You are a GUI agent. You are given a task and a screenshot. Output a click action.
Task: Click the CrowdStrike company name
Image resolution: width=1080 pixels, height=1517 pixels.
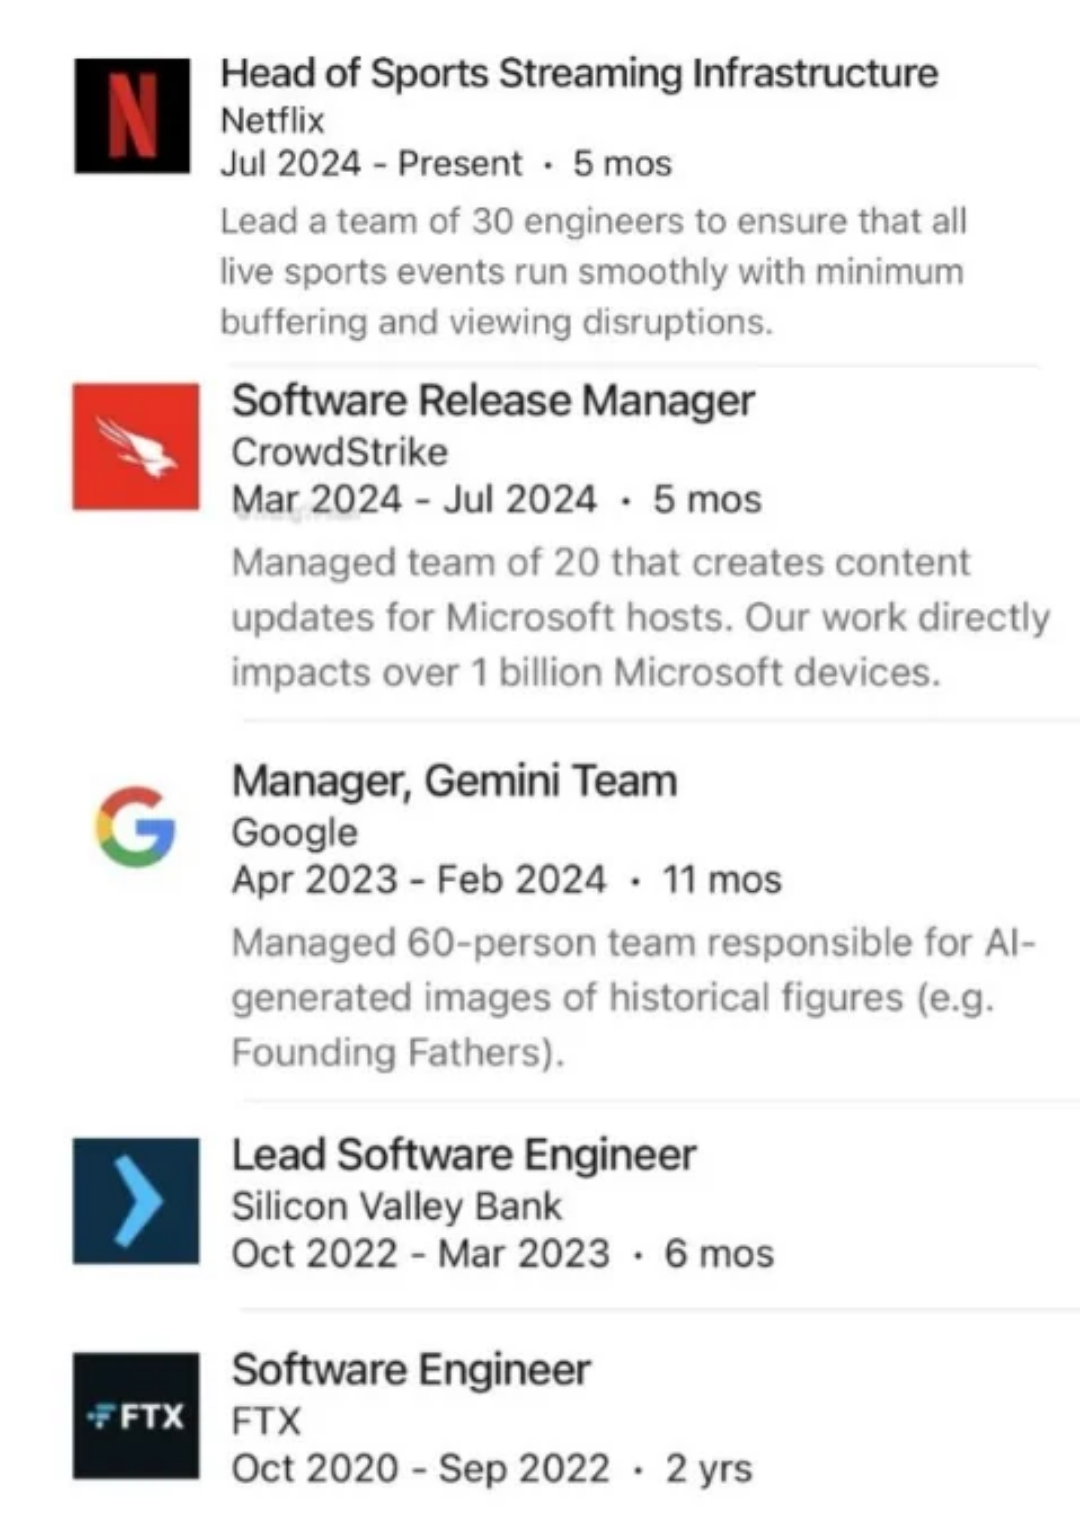[x=340, y=452]
